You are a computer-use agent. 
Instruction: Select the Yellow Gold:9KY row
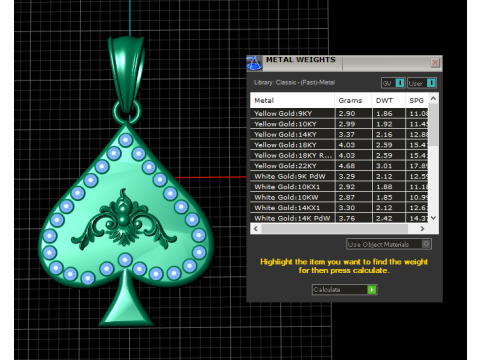coord(339,113)
